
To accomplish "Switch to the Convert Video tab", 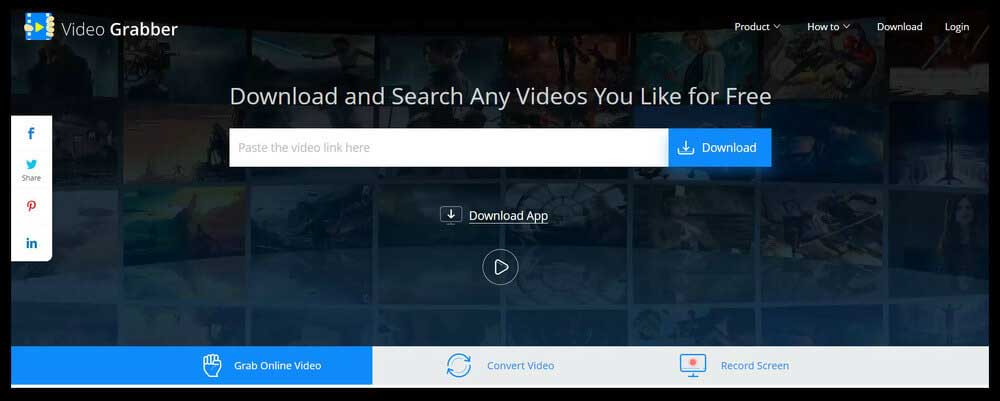I will click(x=501, y=365).
